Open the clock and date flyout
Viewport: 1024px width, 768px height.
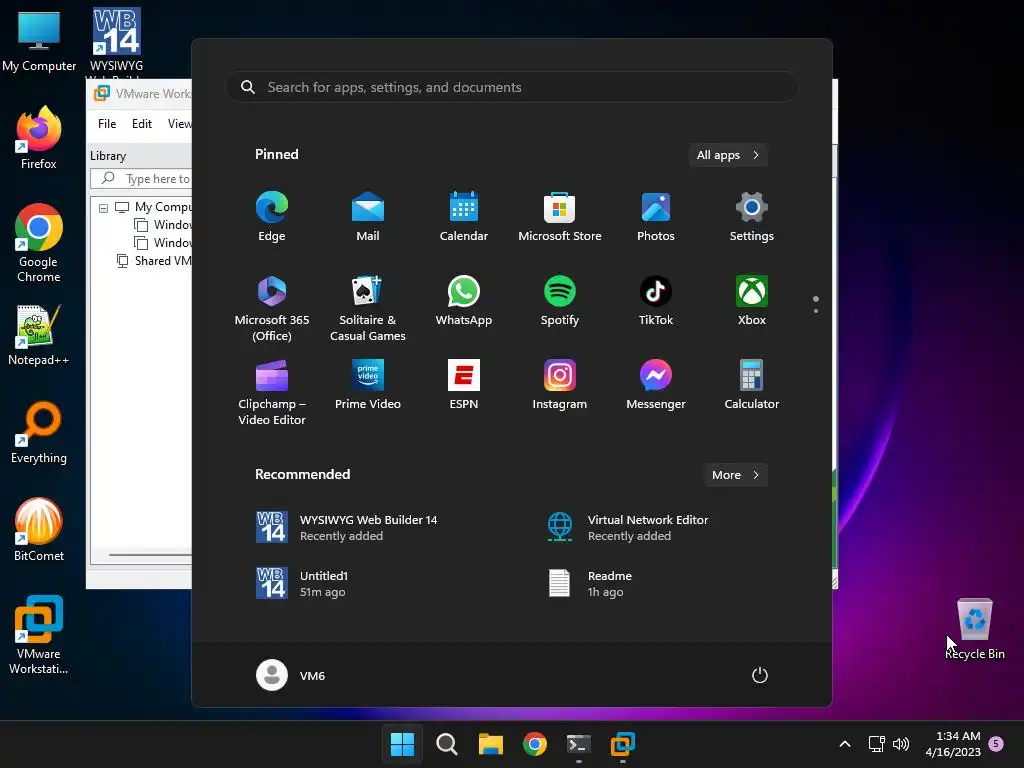953,744
